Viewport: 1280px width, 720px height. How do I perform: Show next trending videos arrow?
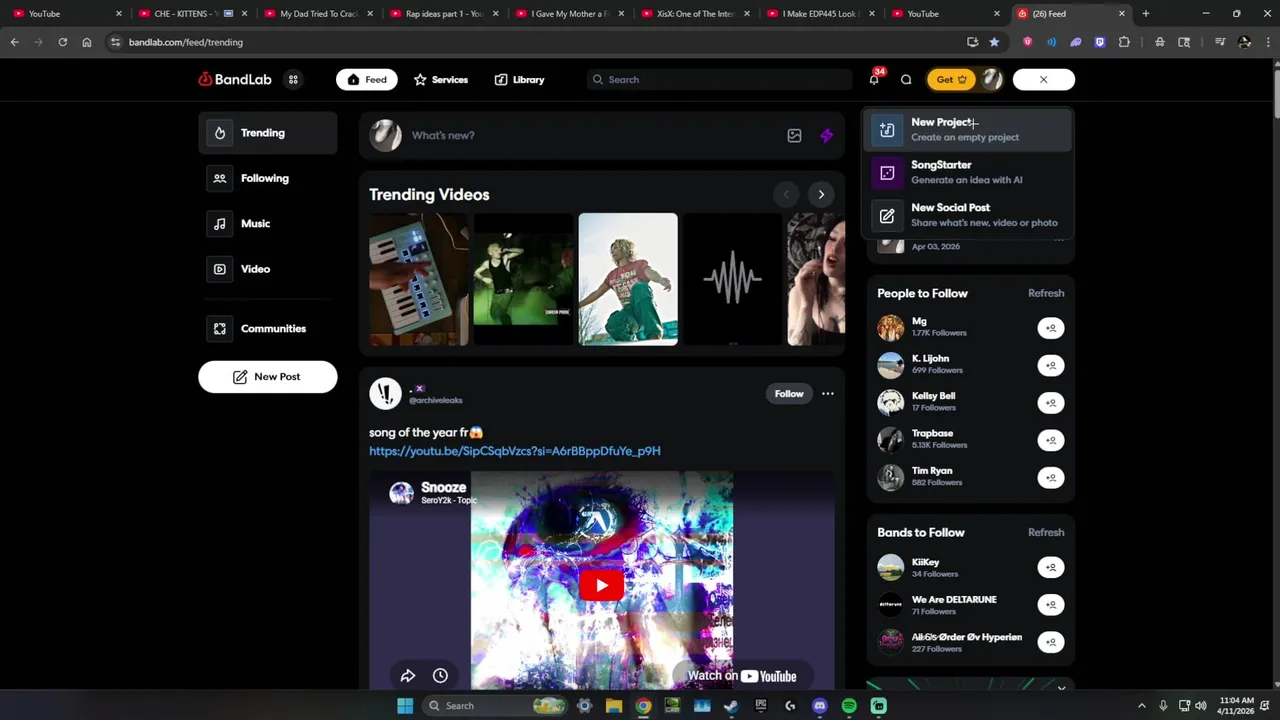pyautogui.click(x=821, y=195)
